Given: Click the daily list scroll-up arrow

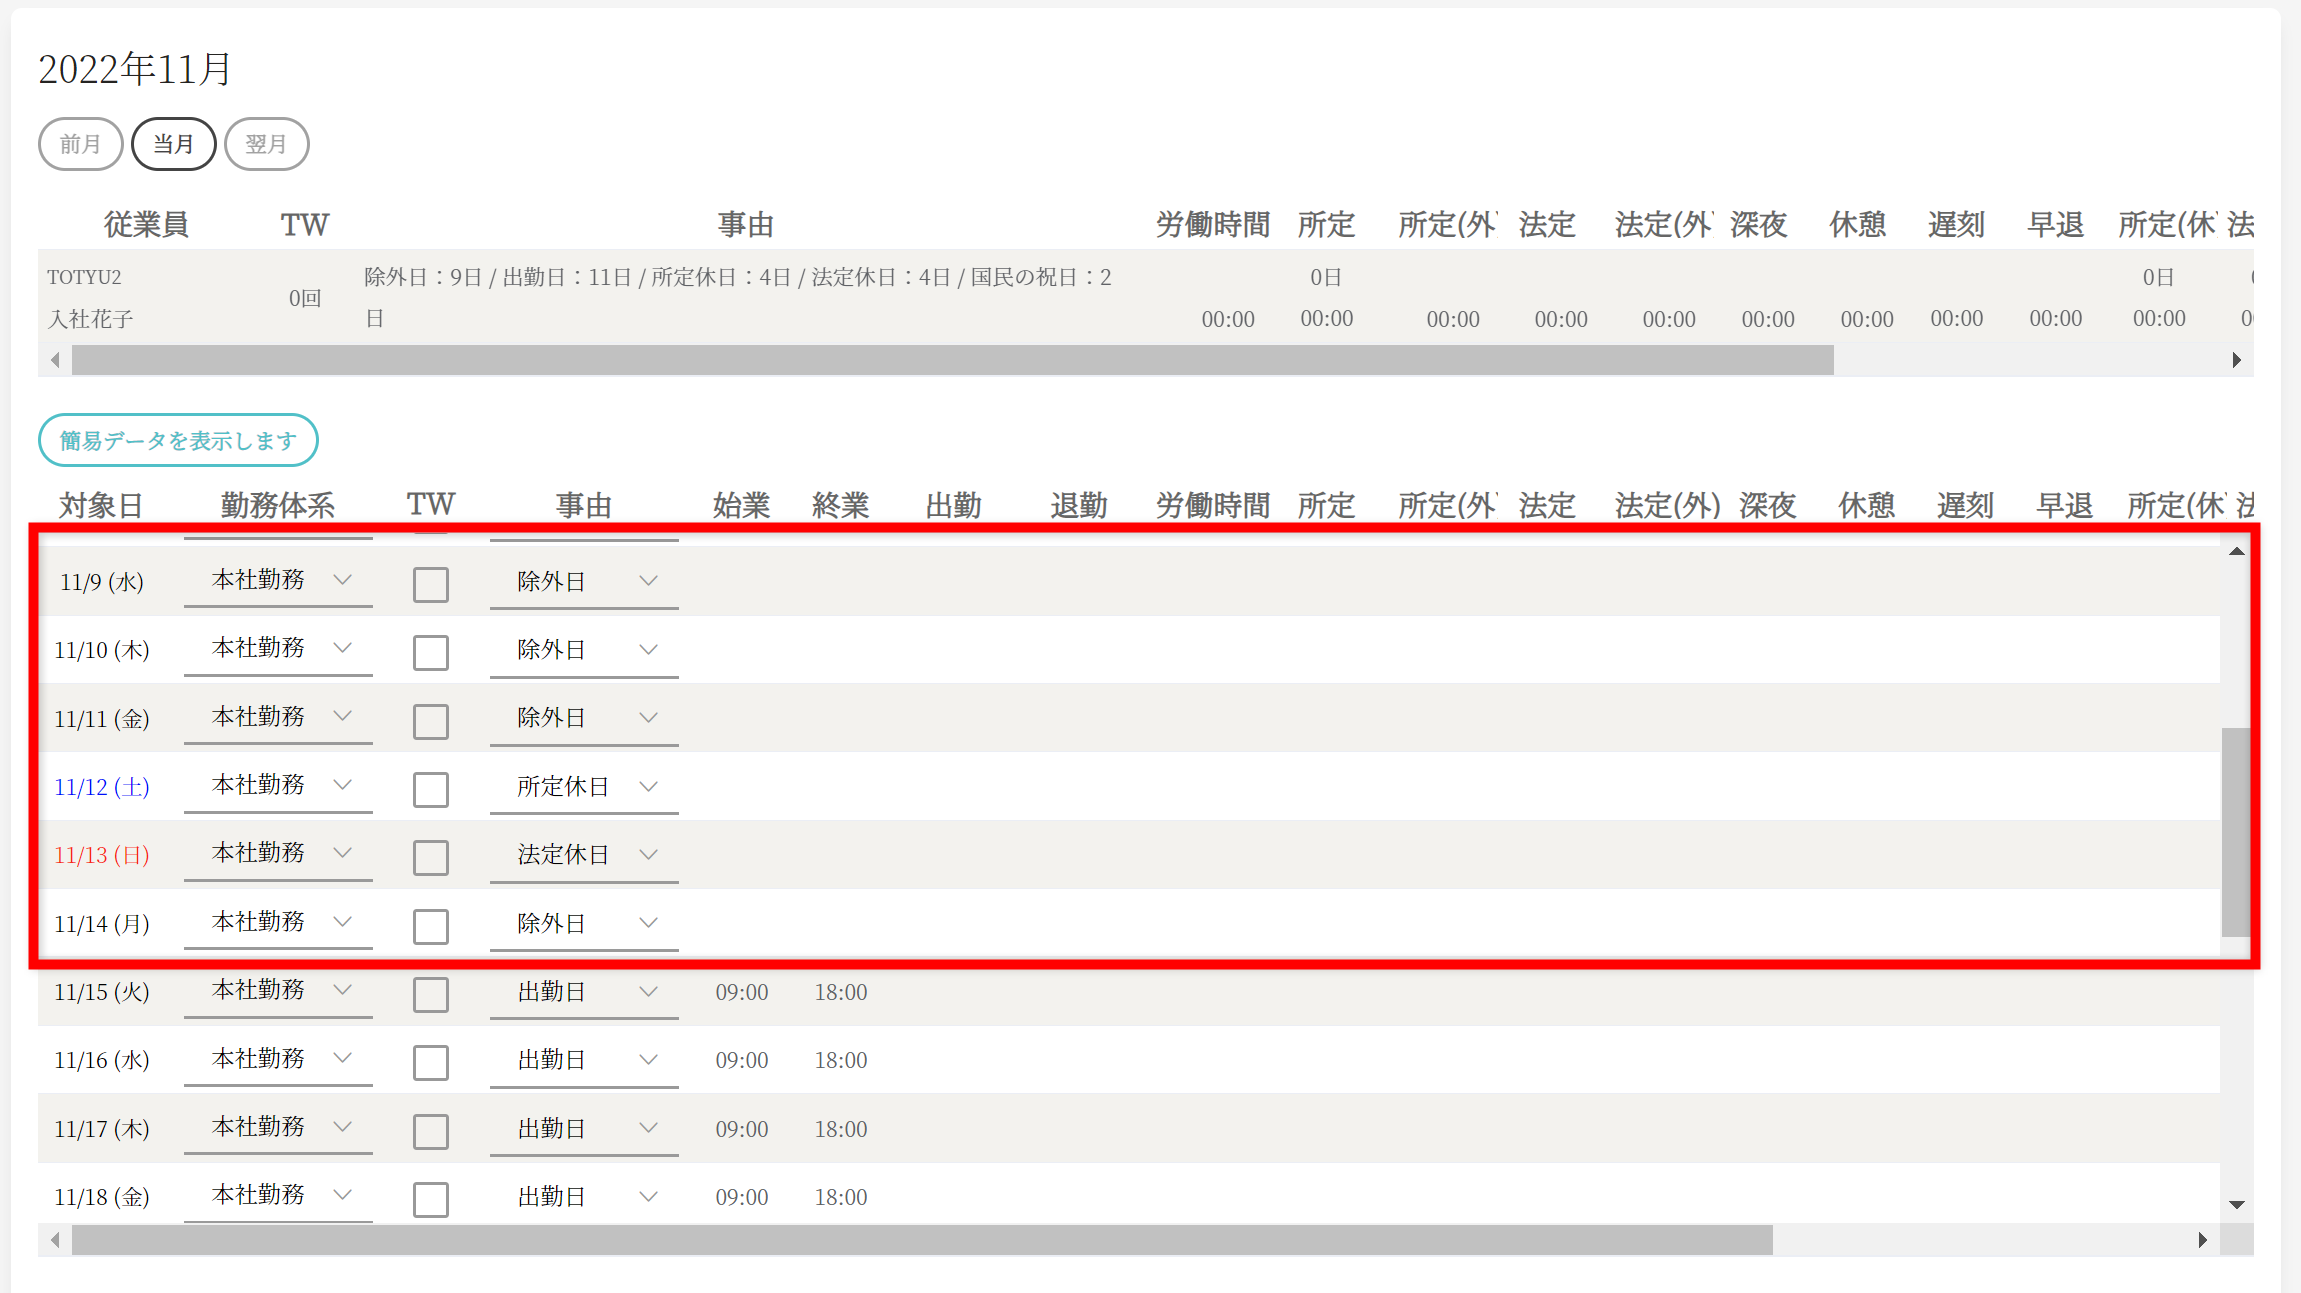Looking at the screenshot, I should coord(2236,551).
